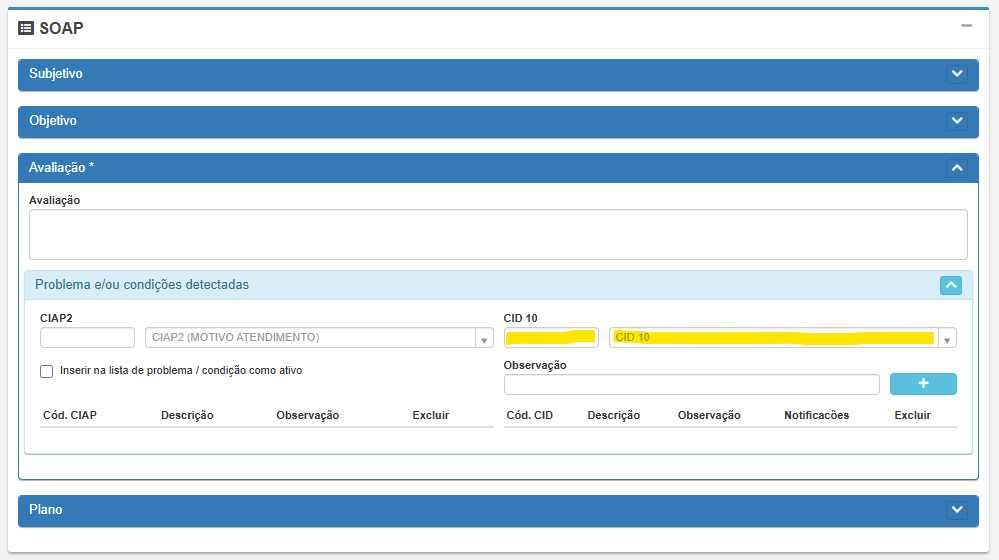The image size is (999, 560).
Task: Click the CID 10 code input field
Action: [x=551, y=338]
